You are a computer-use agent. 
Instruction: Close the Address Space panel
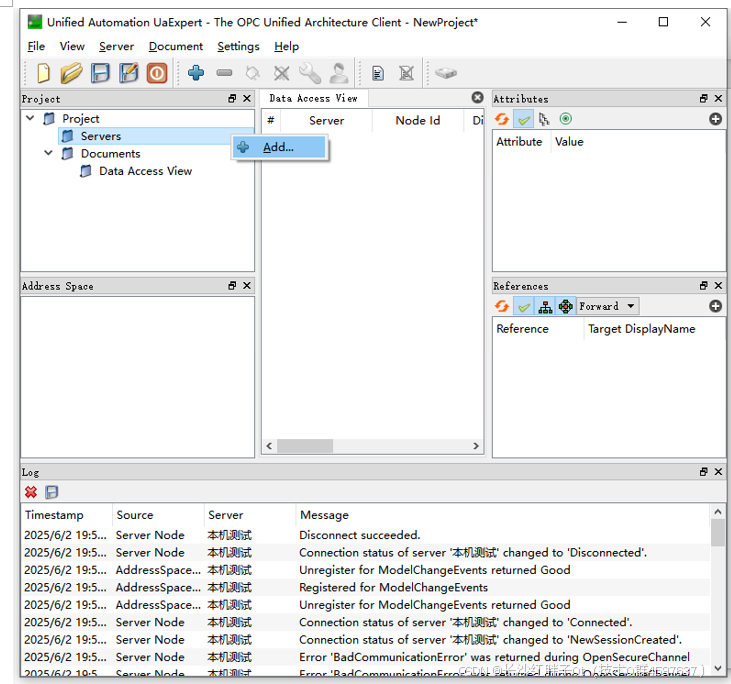point(247,285)
